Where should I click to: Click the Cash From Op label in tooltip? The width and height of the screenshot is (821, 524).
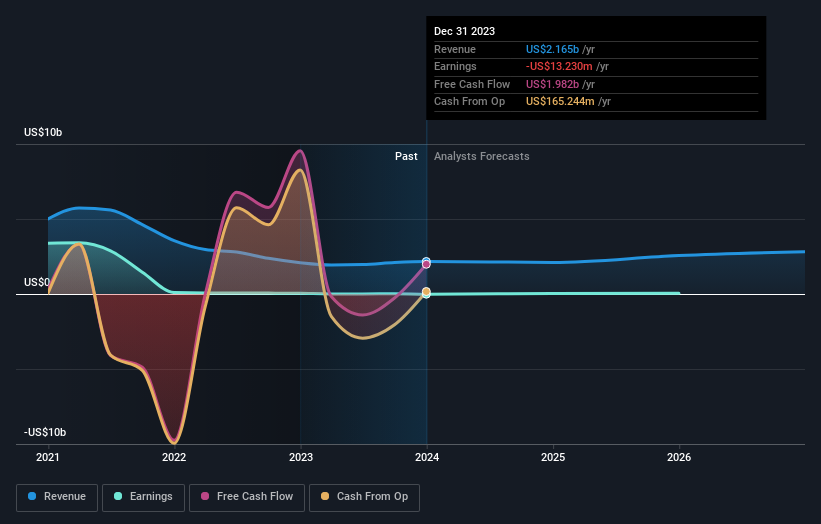(469, 102)
